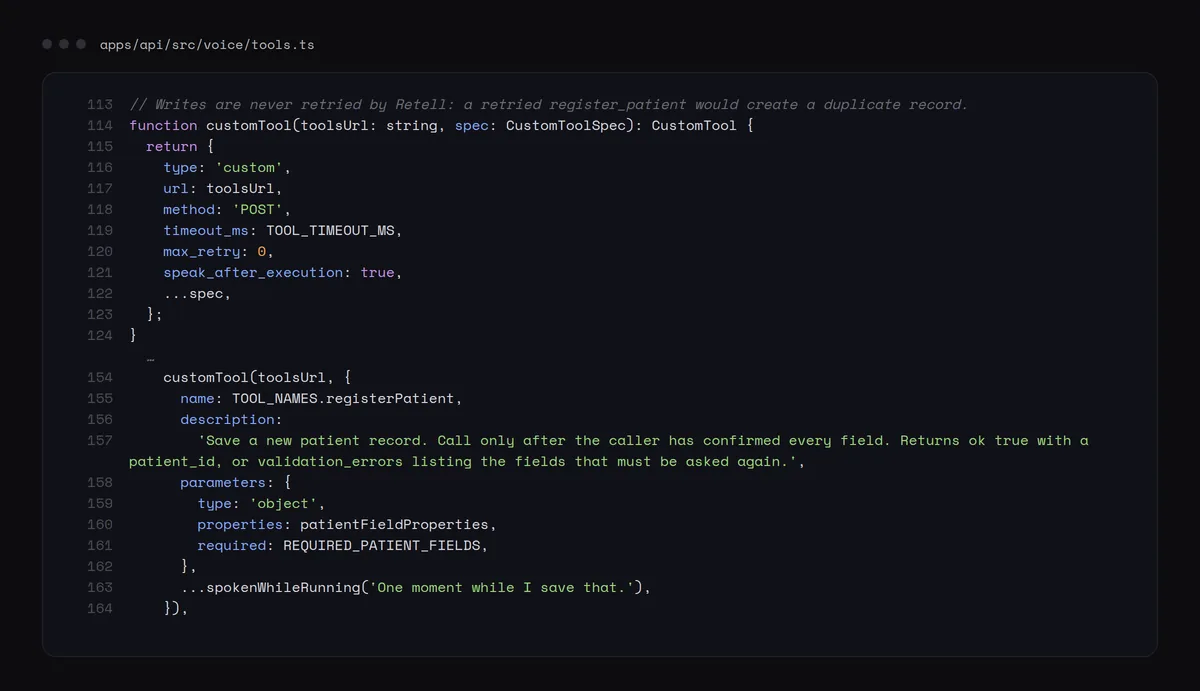
Task: Click the speak_after_execution: true line
Action: (283, 272)
